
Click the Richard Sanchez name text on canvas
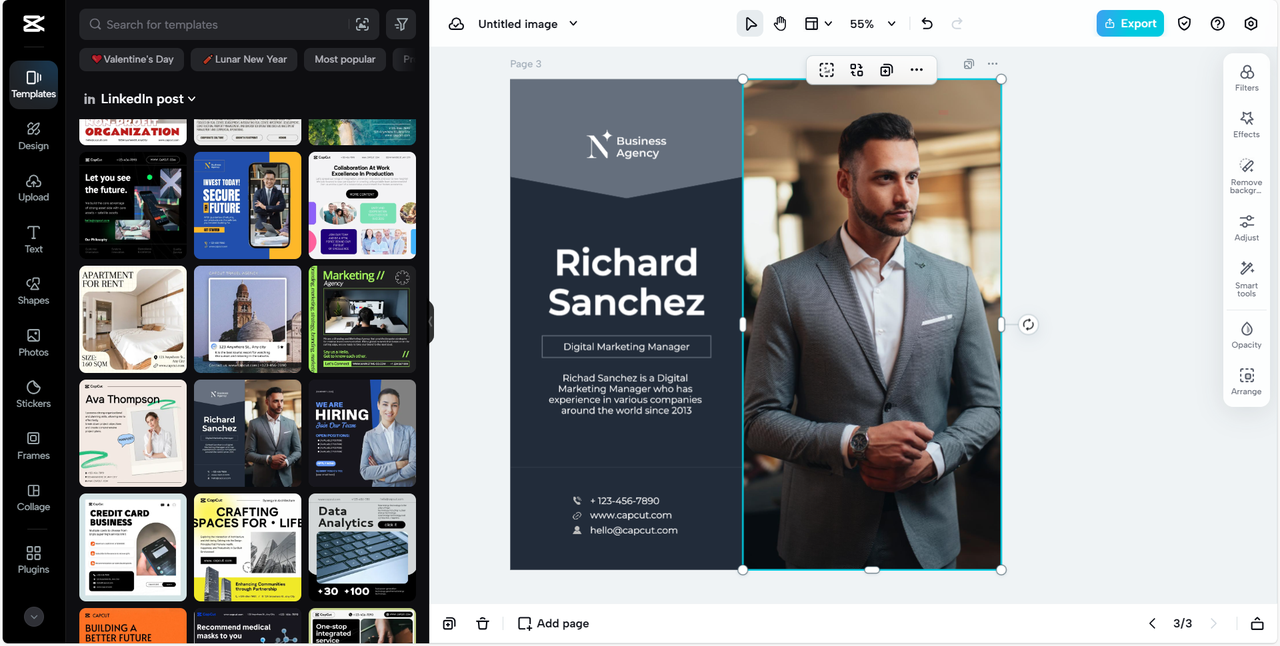(626, 282)
